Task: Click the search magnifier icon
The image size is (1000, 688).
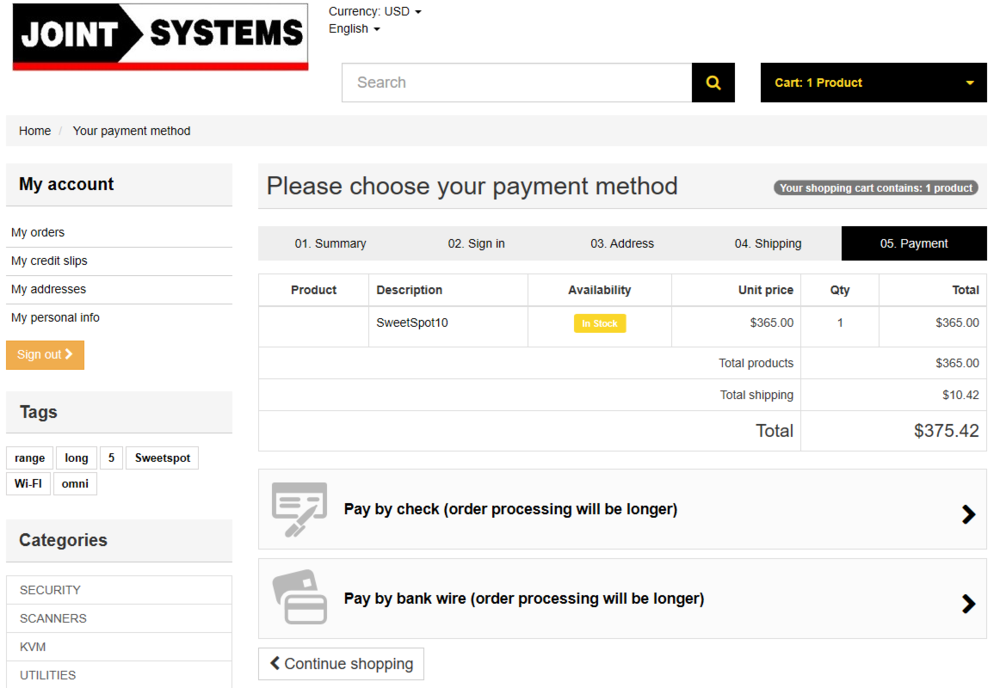Action: (x=712, y=82)
